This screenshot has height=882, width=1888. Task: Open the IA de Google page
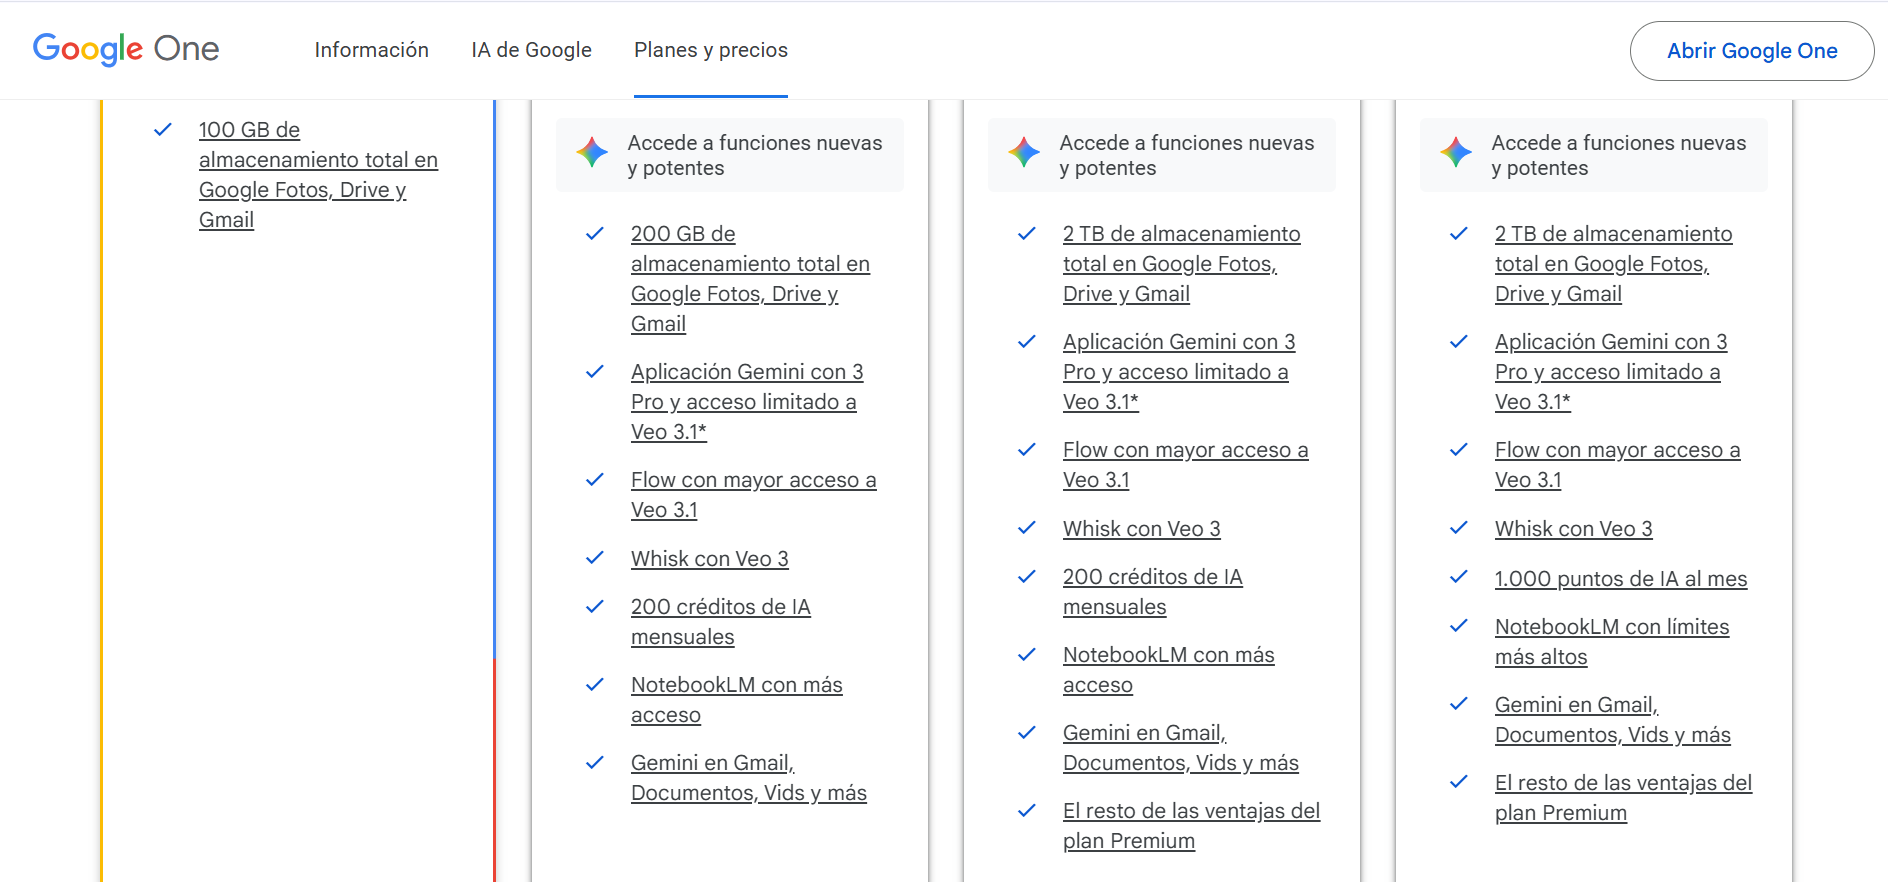pos(530,50)
